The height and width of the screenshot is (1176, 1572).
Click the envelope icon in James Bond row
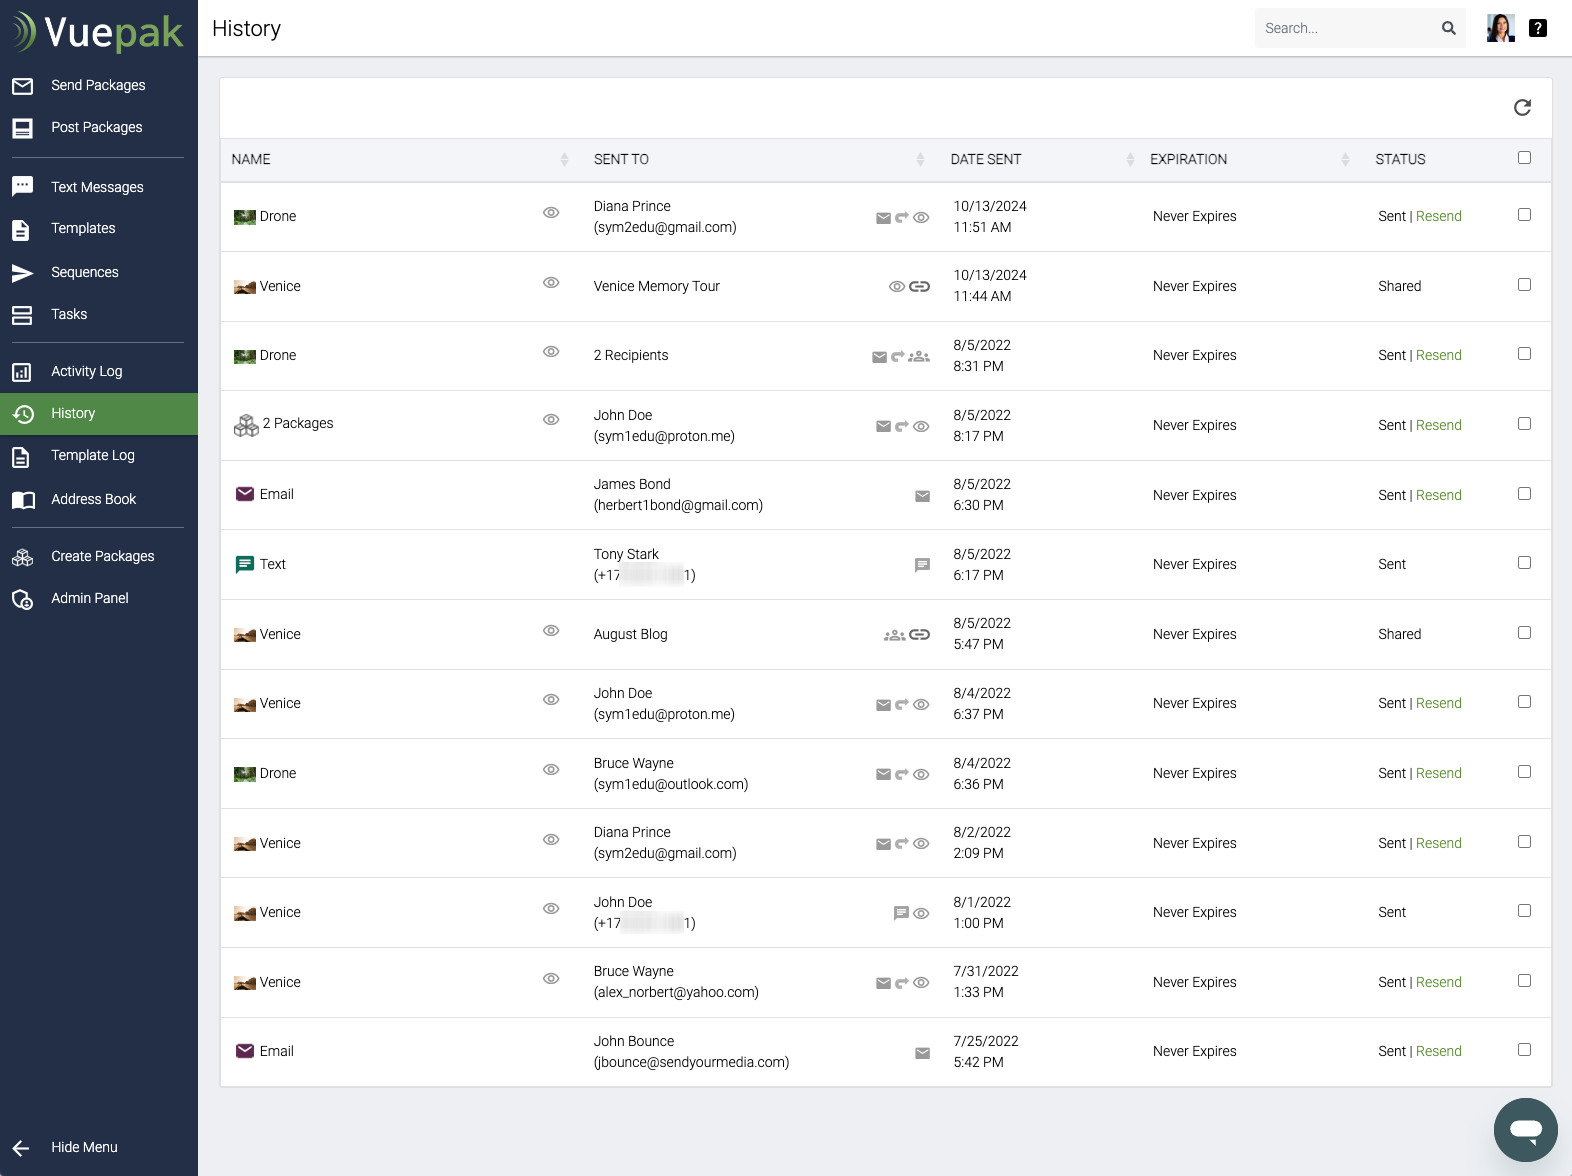point(922,496)
